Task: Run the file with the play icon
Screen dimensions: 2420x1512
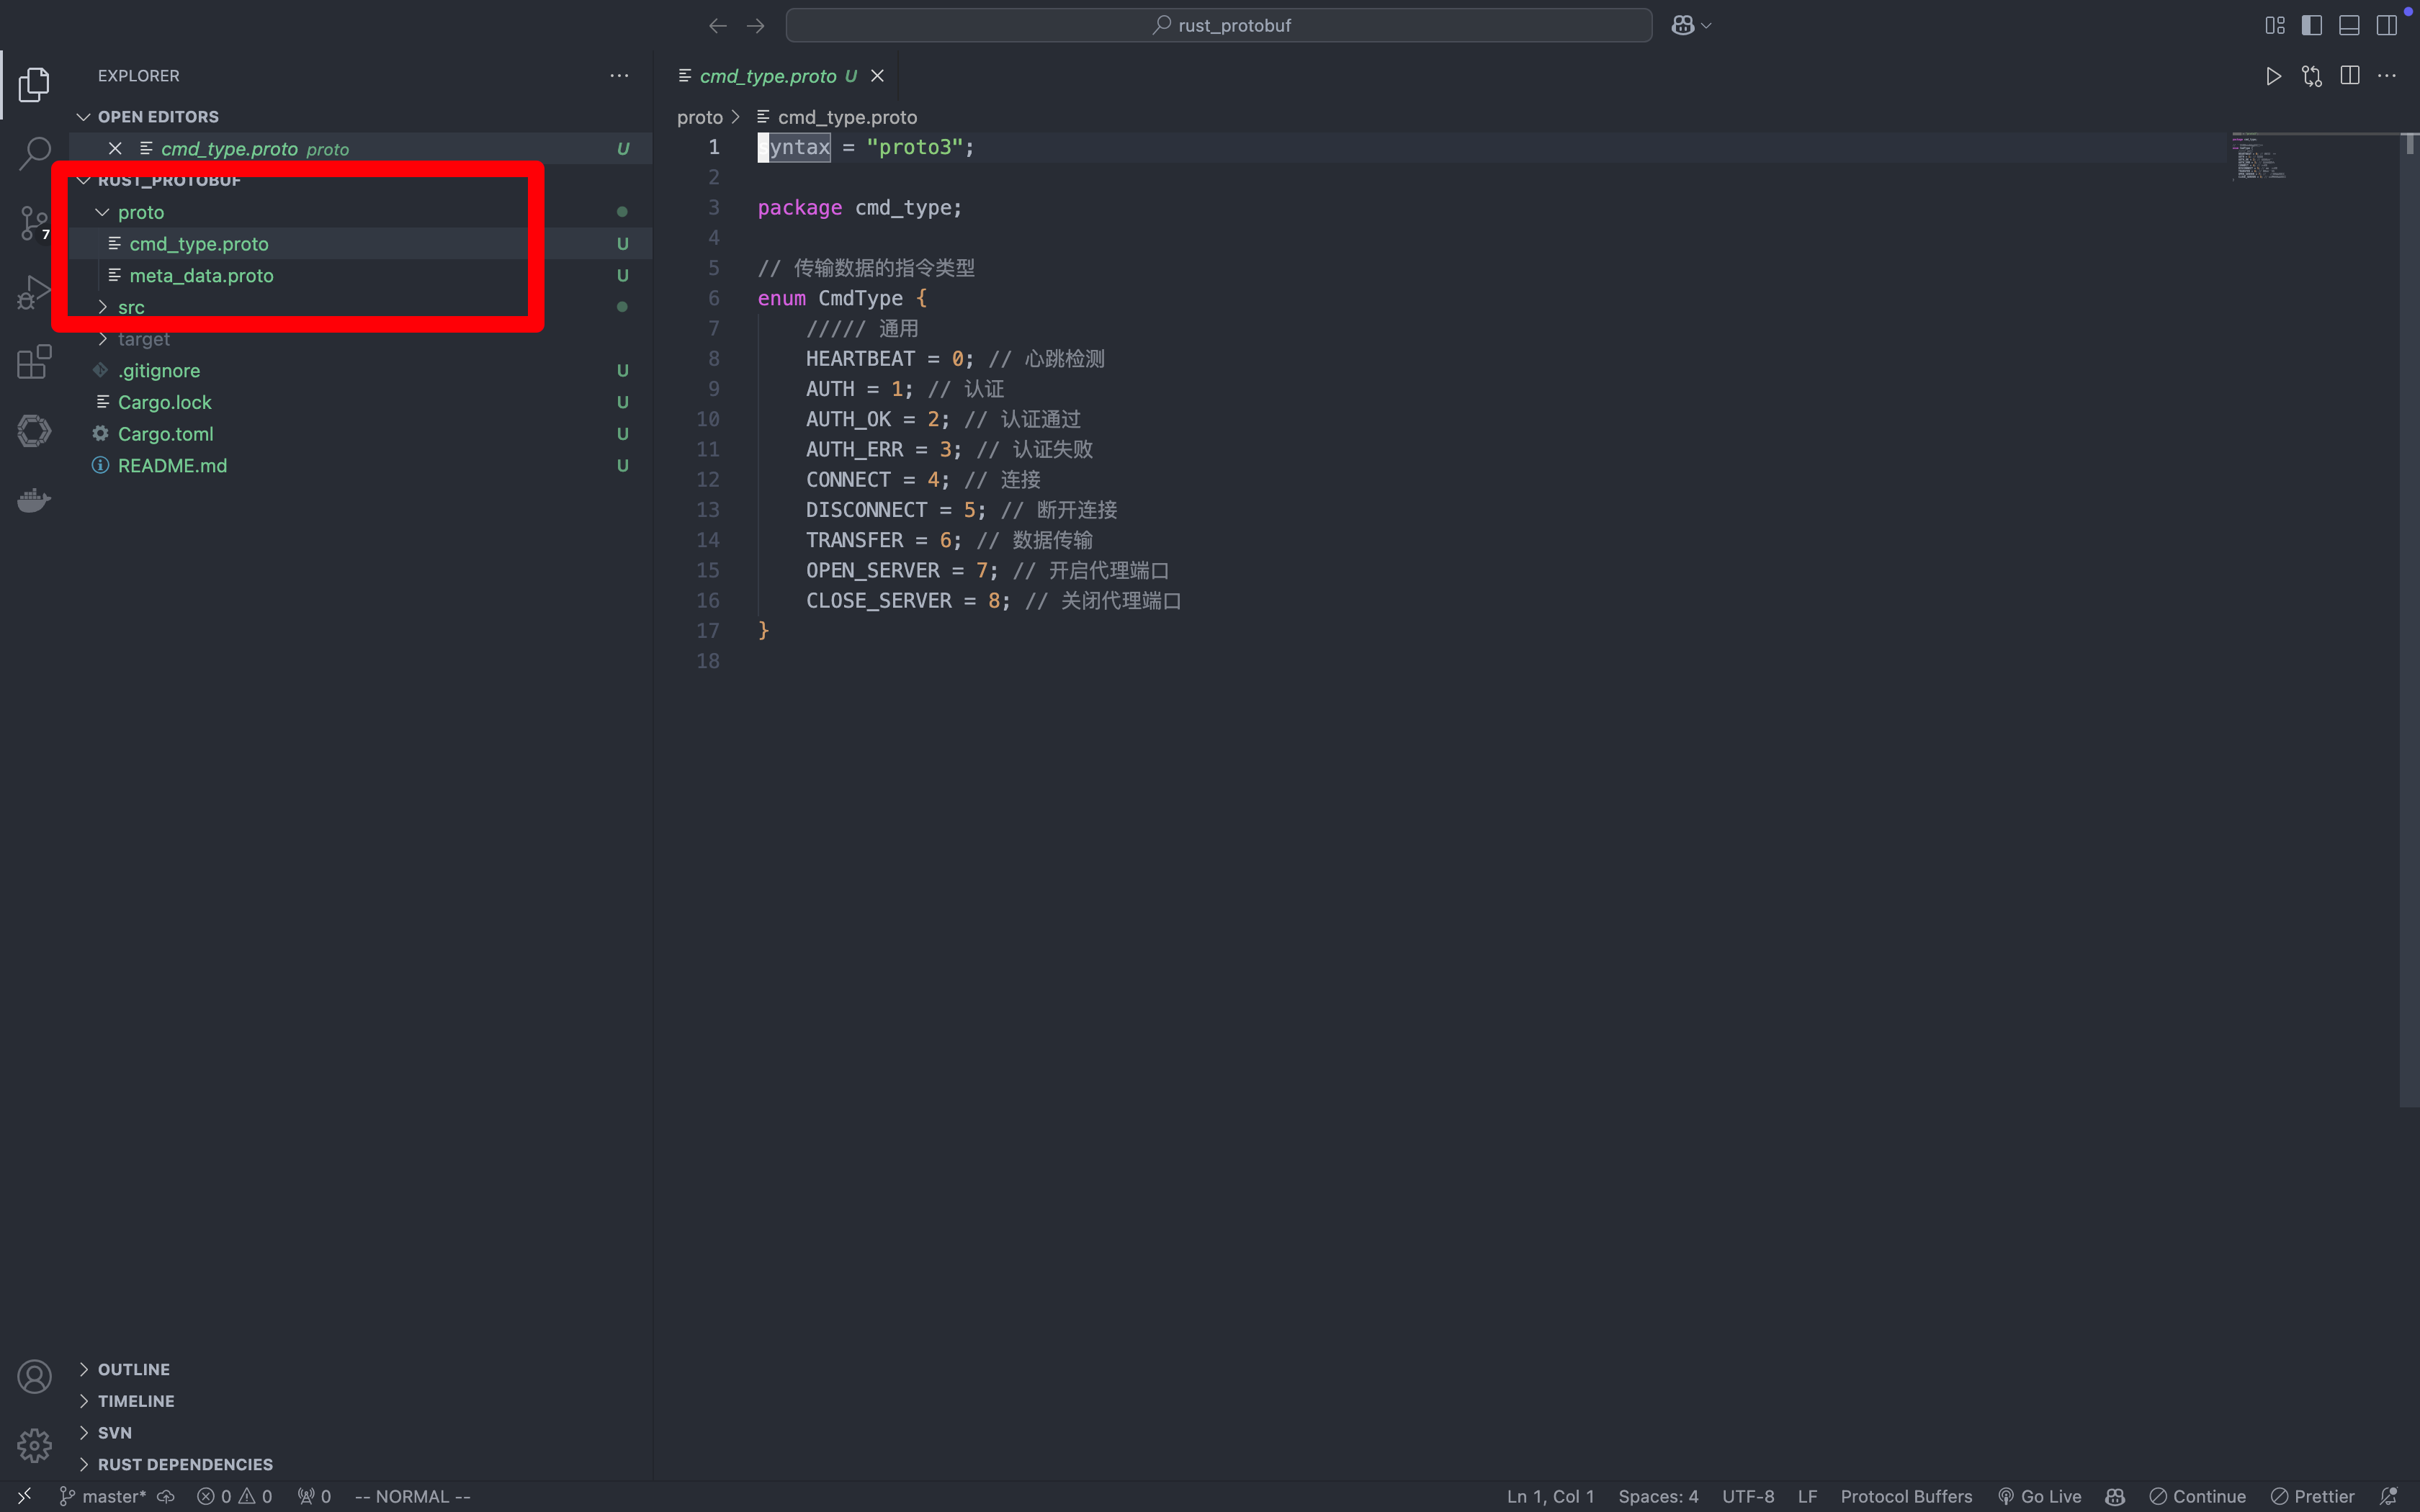Action: 2273,76
